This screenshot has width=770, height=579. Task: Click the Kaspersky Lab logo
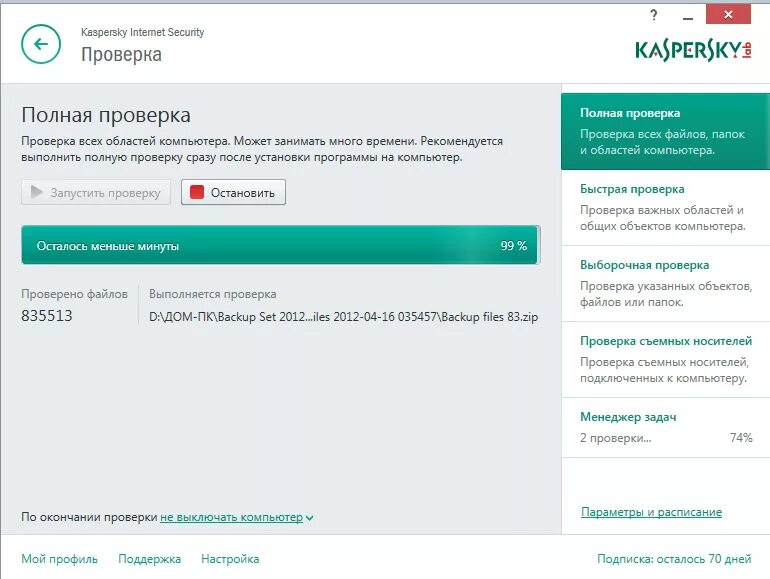pos(693,51)
